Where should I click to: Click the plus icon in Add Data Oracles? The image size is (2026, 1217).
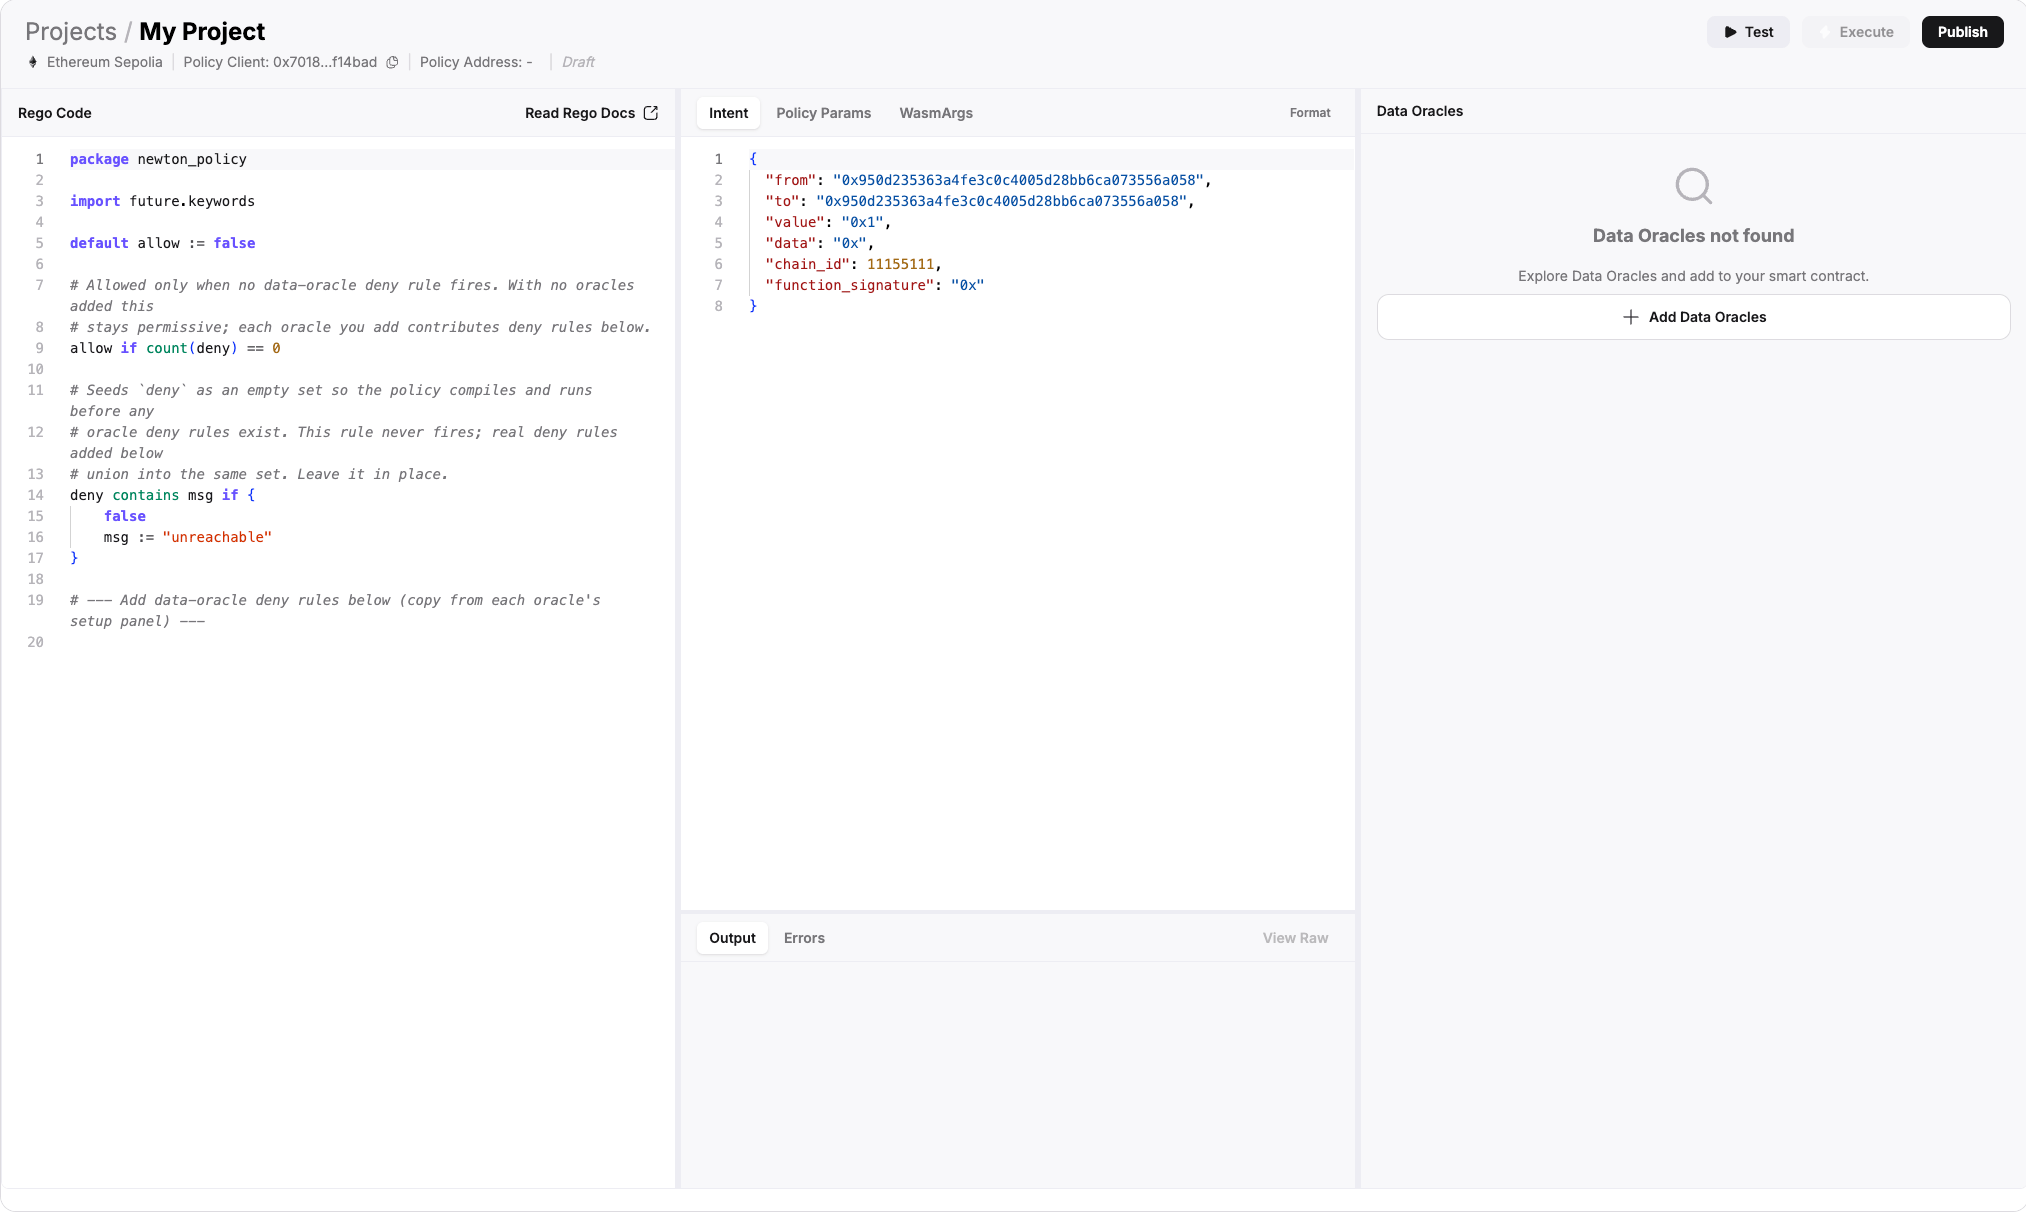[x=1630, y=317]
